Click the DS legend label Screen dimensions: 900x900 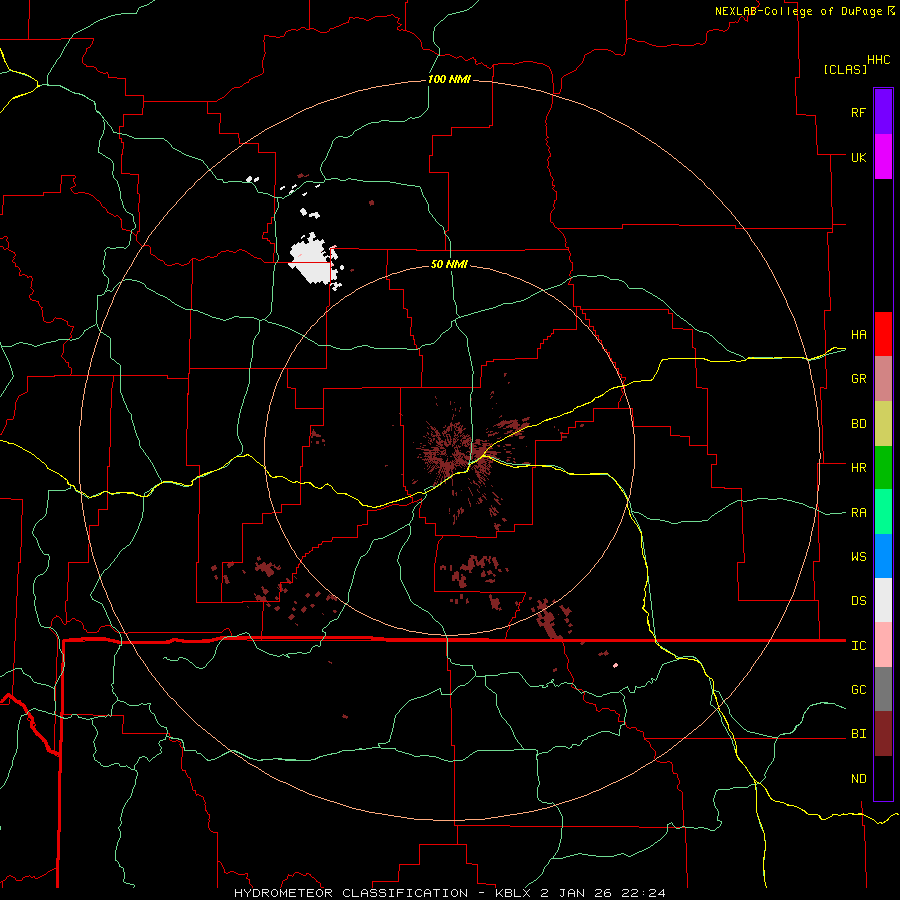coord(858,601)
